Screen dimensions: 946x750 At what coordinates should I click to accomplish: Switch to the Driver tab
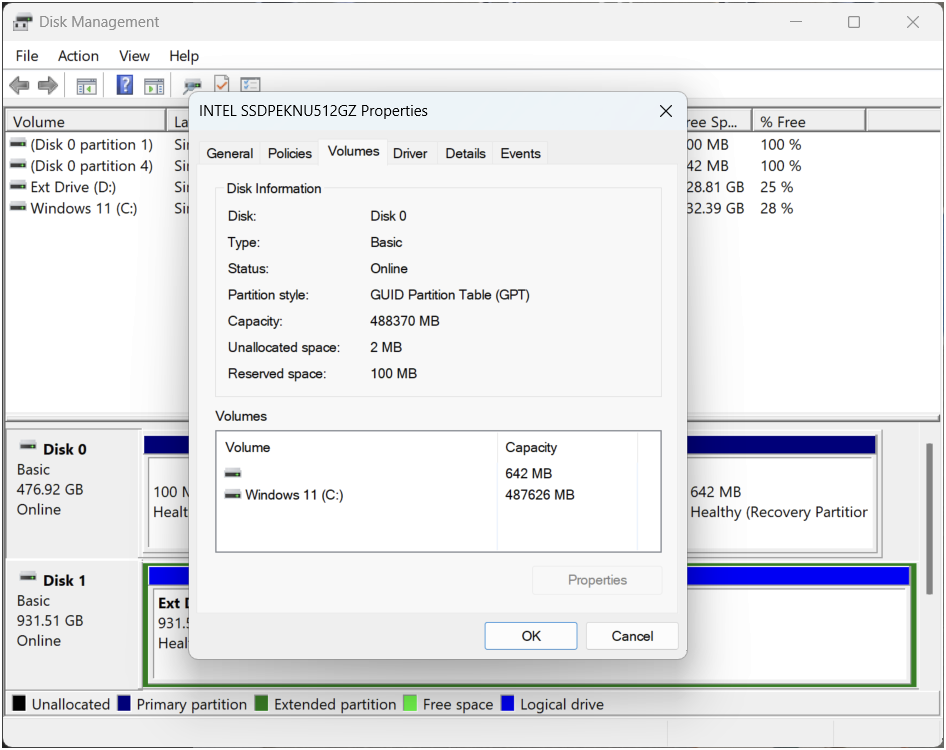(410, 153)
